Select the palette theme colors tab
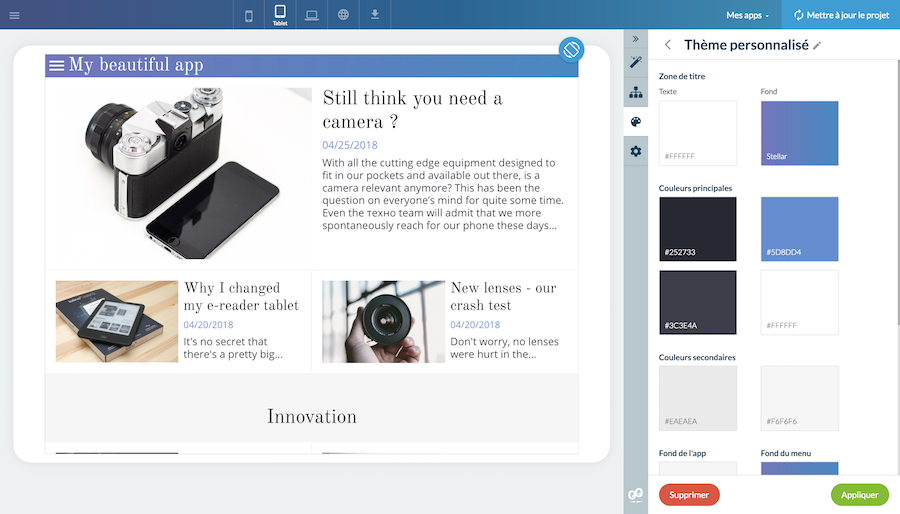The width and height of the screenshot is (900, 514). tap(636, 122)
